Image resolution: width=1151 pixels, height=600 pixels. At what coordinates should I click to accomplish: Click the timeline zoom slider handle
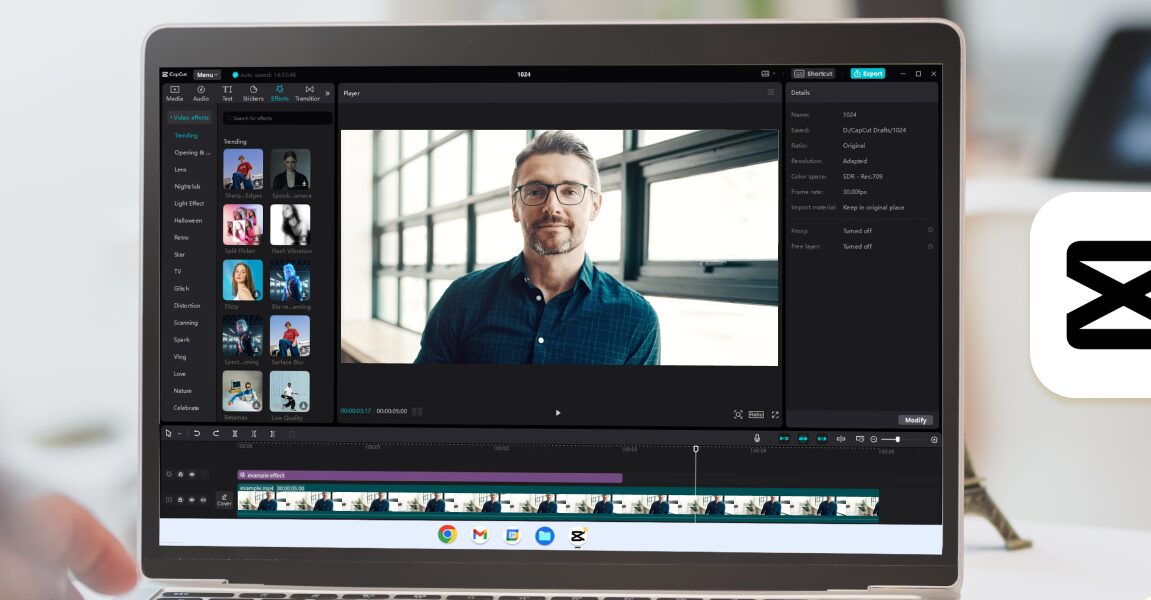click(x=897, y=440)
